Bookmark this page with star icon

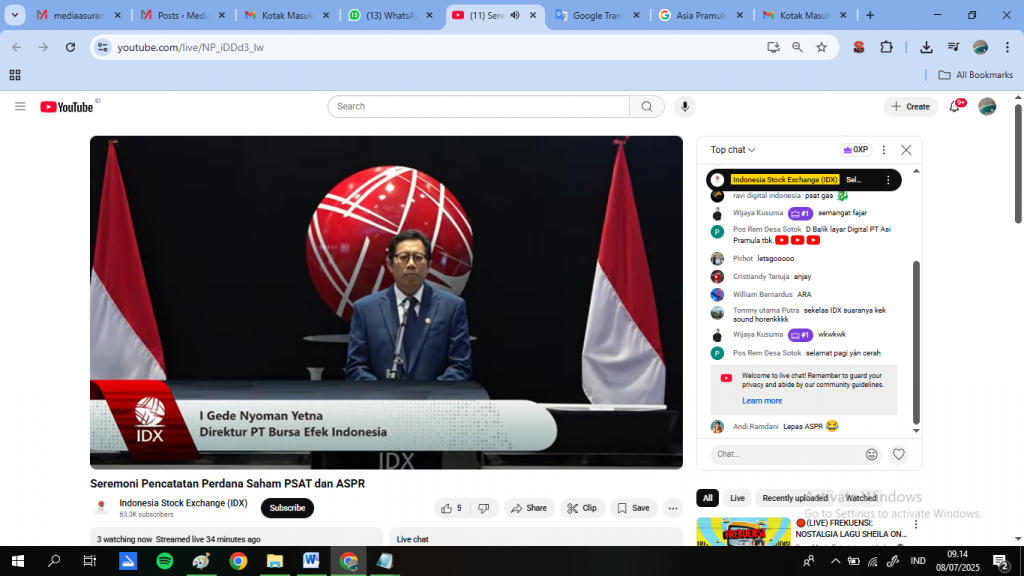tap(822, 47)
